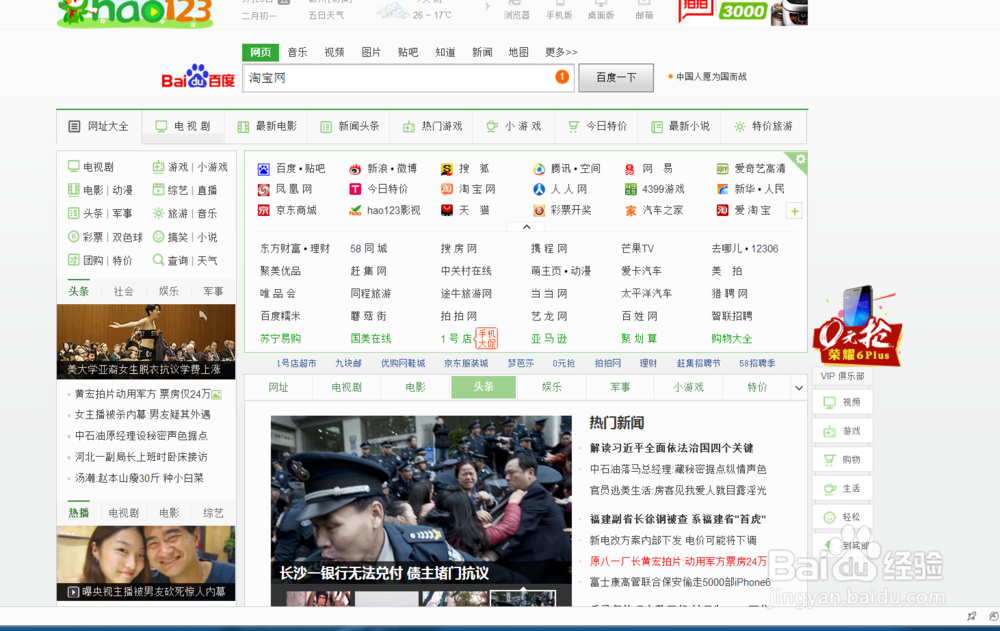Click the 网易 red icon
Viewport: 1000px width, 631px height.
click(630, 169)
